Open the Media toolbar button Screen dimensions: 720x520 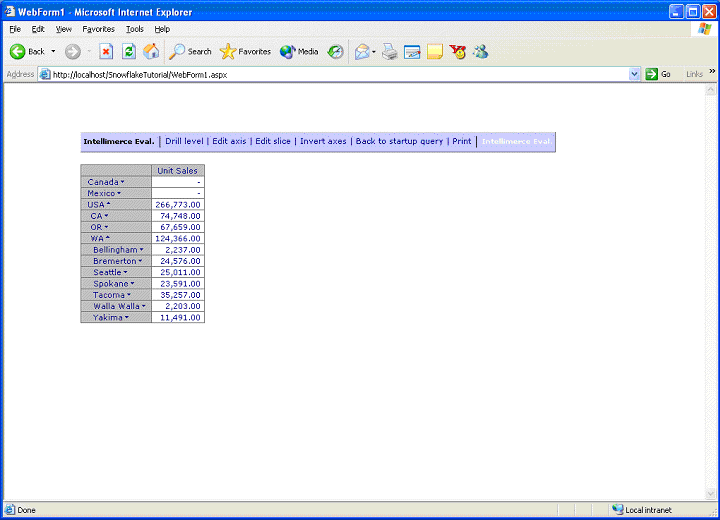click(x=299, y=51)
